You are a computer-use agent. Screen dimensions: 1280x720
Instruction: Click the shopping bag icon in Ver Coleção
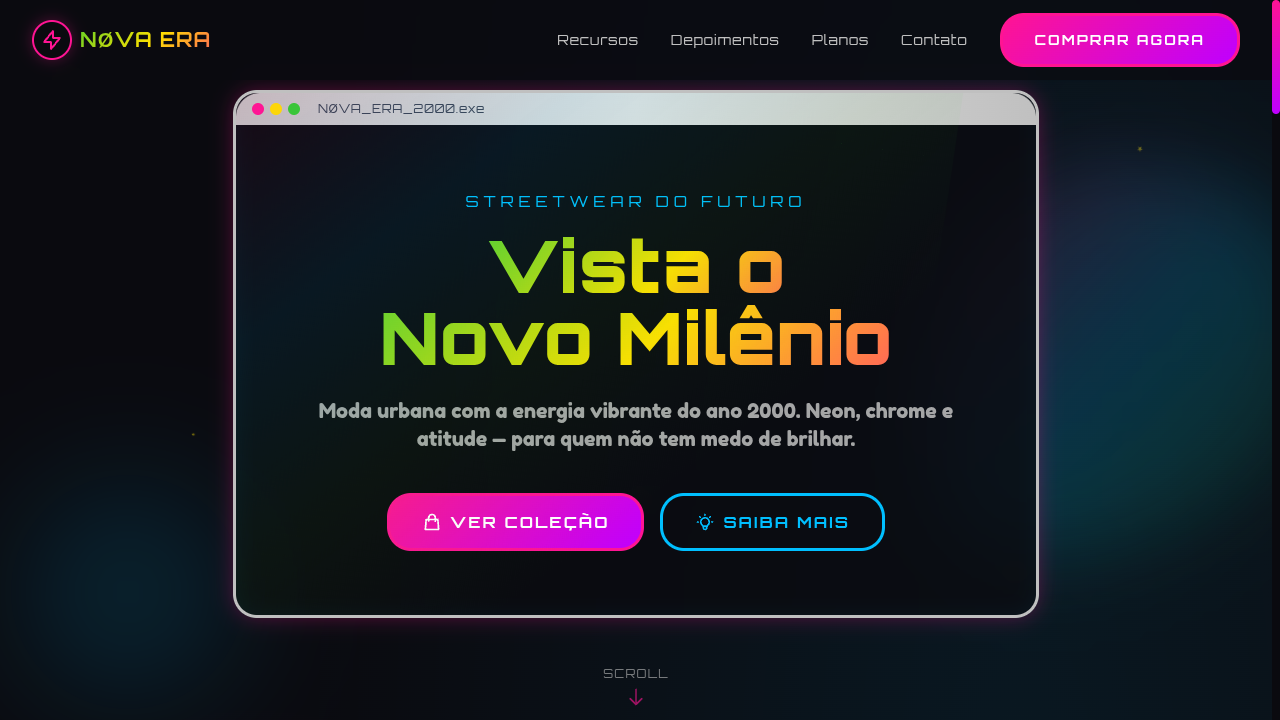tap(432, 522)
